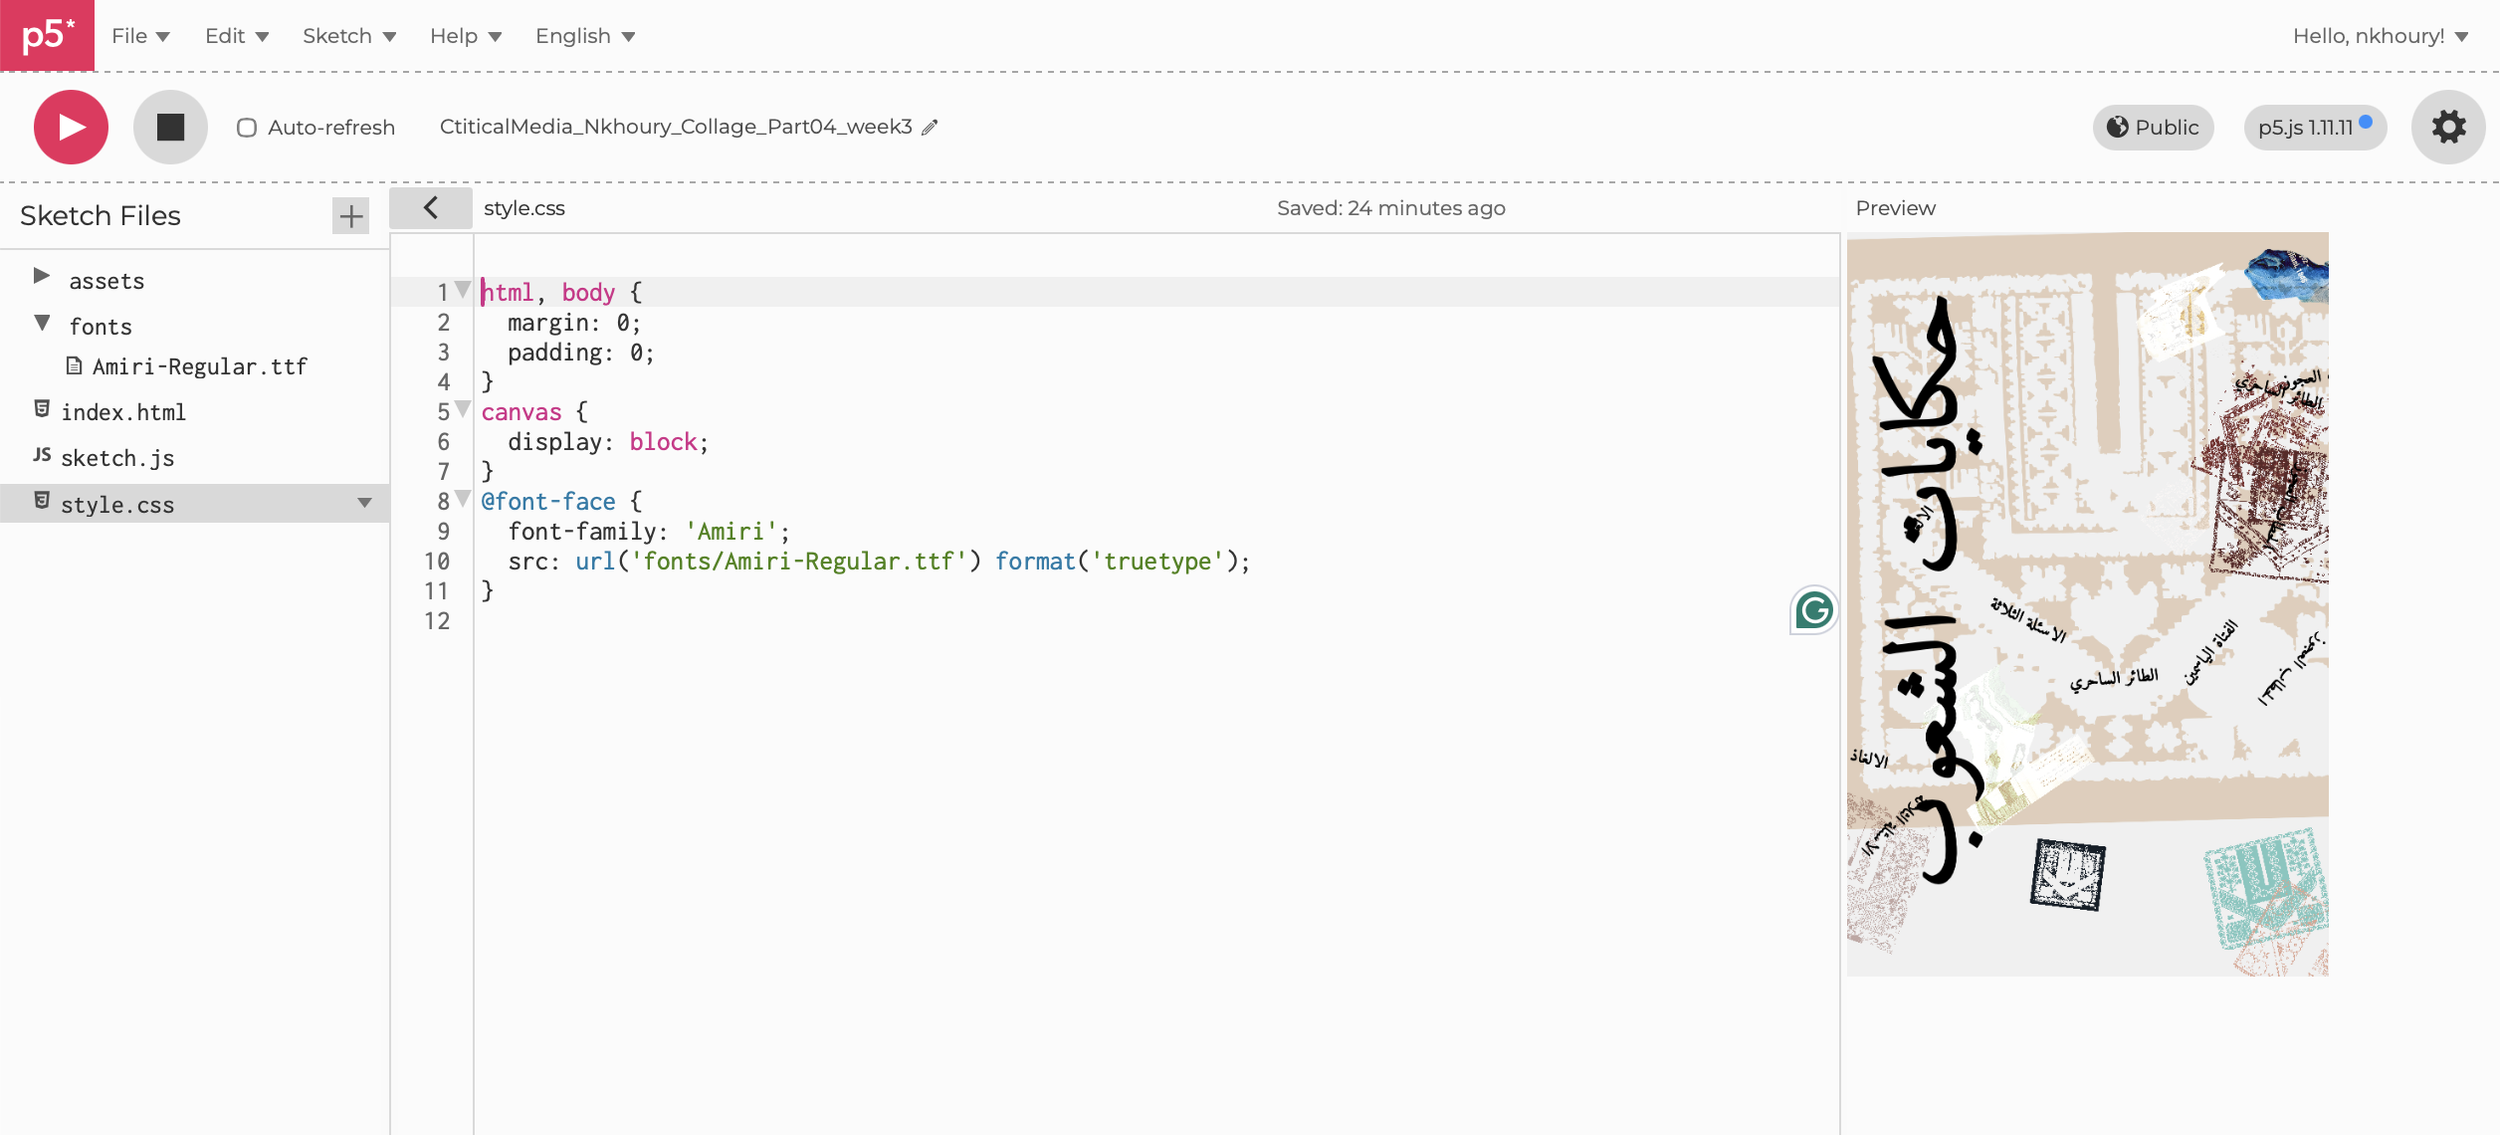
Task: Select the Amiri-Regular.ttf file
Action: 199,367
